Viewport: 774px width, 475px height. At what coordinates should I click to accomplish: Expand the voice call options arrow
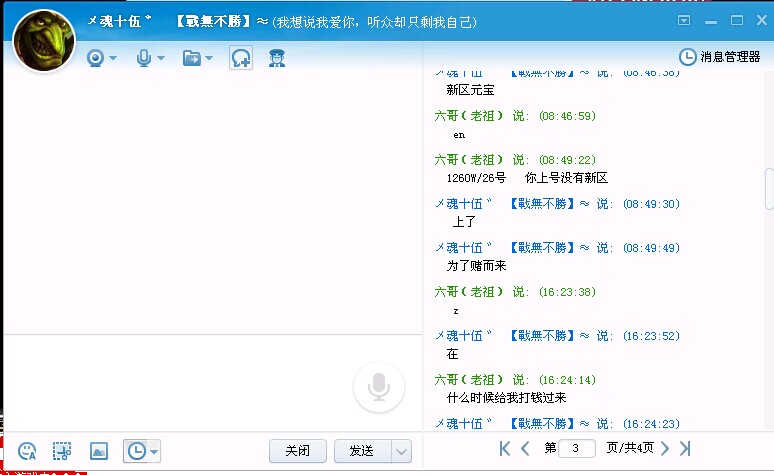pos(161,59)
